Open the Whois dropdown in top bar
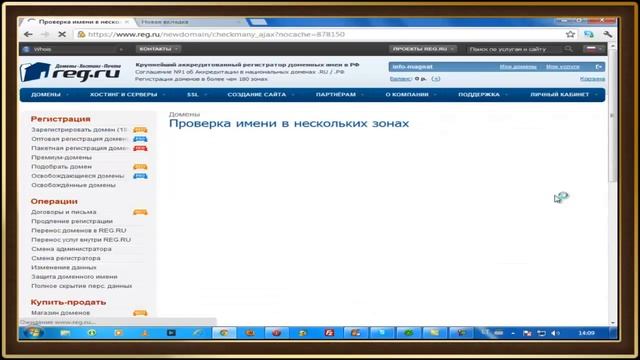The width and height of the screenshot is (640, 360). (73, 49)
